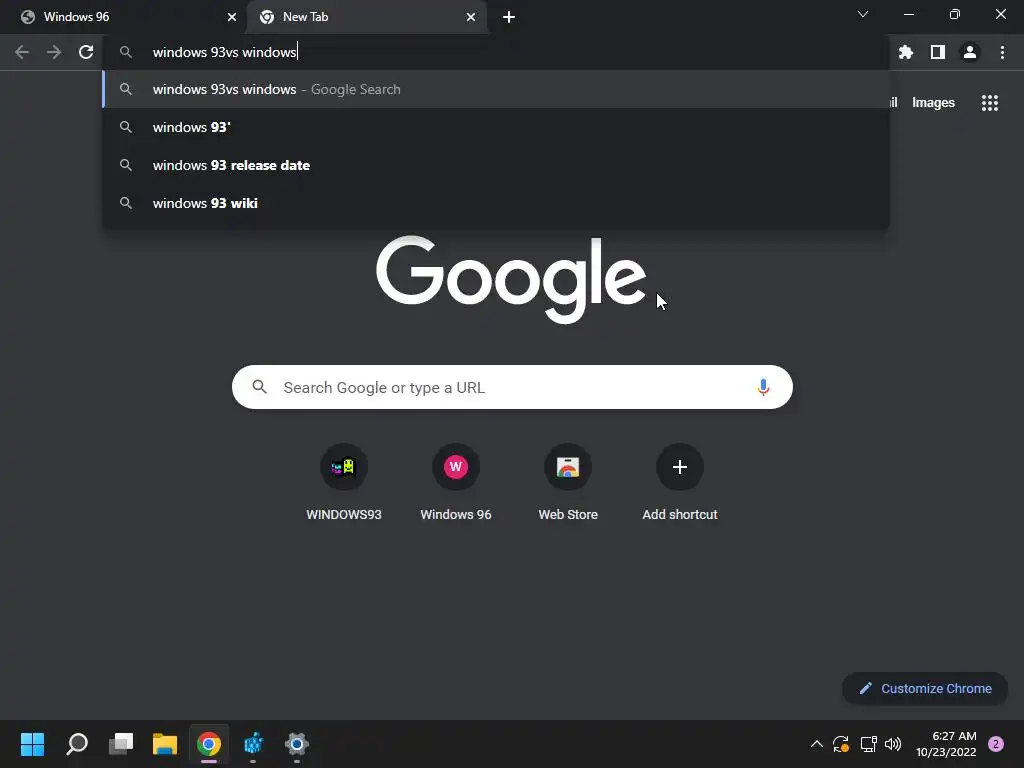
Task: Open taskbar Search magnifier
Action: click(x=76, y=744)
